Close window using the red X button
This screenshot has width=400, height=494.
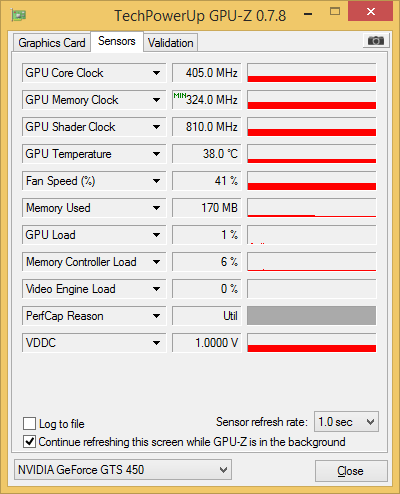point(370,12)
